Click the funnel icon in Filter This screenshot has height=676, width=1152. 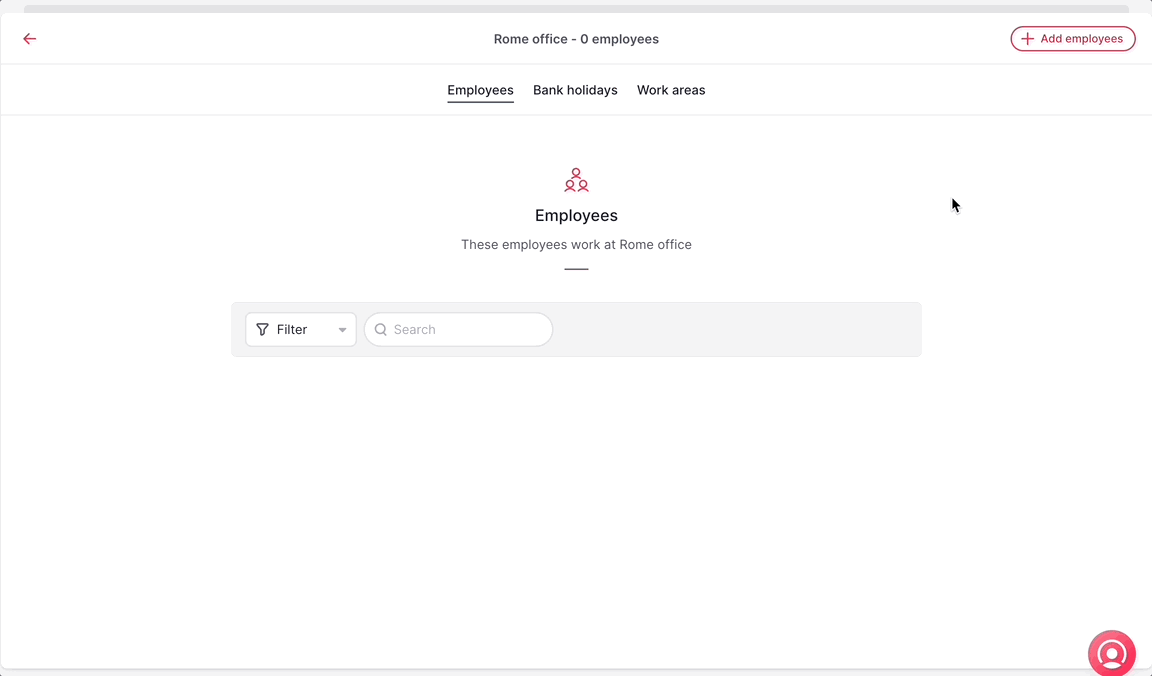point(263,330)
